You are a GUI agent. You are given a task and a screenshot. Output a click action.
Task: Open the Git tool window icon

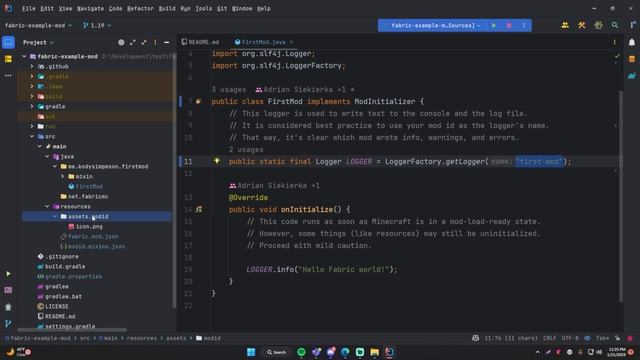click(8, 324)
